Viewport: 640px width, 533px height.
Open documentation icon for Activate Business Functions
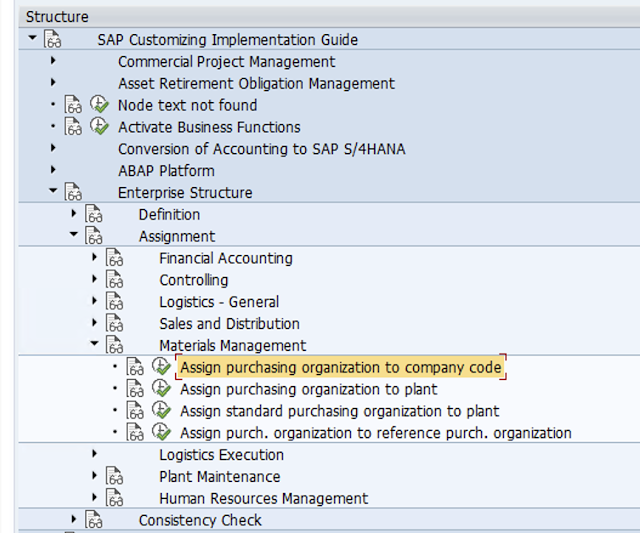73,127
